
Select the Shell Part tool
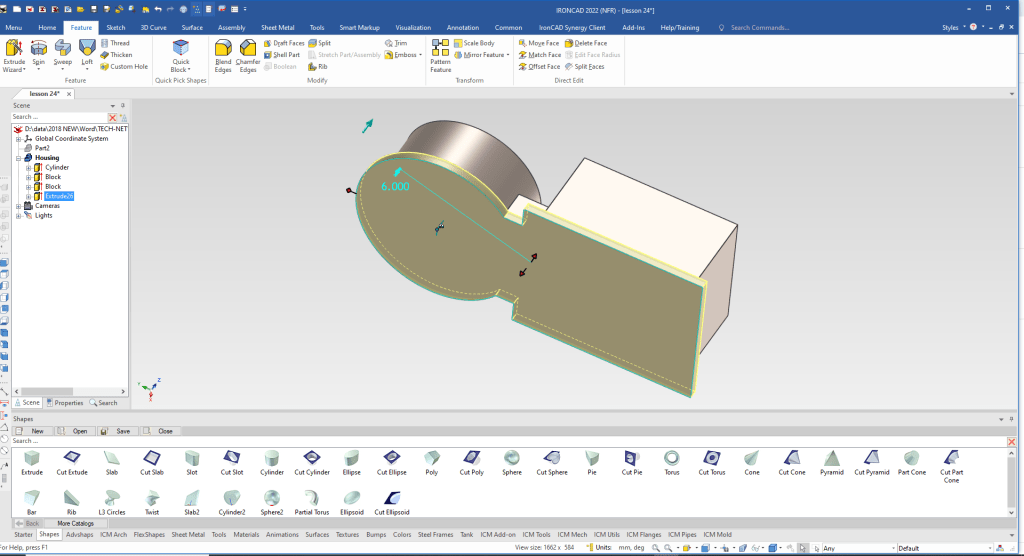pyautogui.click(x=281, y=55)
